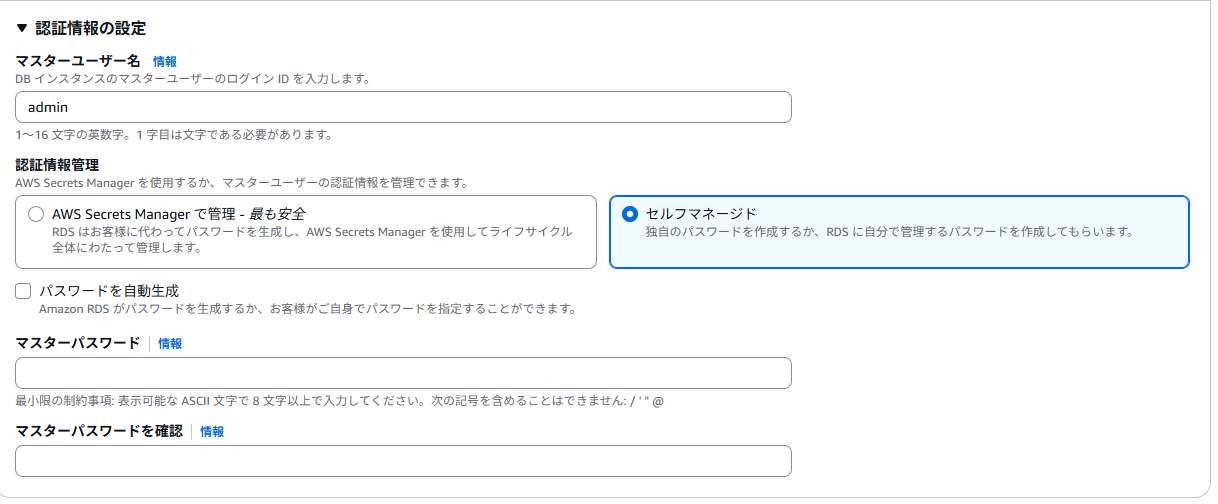Click the マスターユーザー名 field label

pyautogui.click(x=78, y=62)
